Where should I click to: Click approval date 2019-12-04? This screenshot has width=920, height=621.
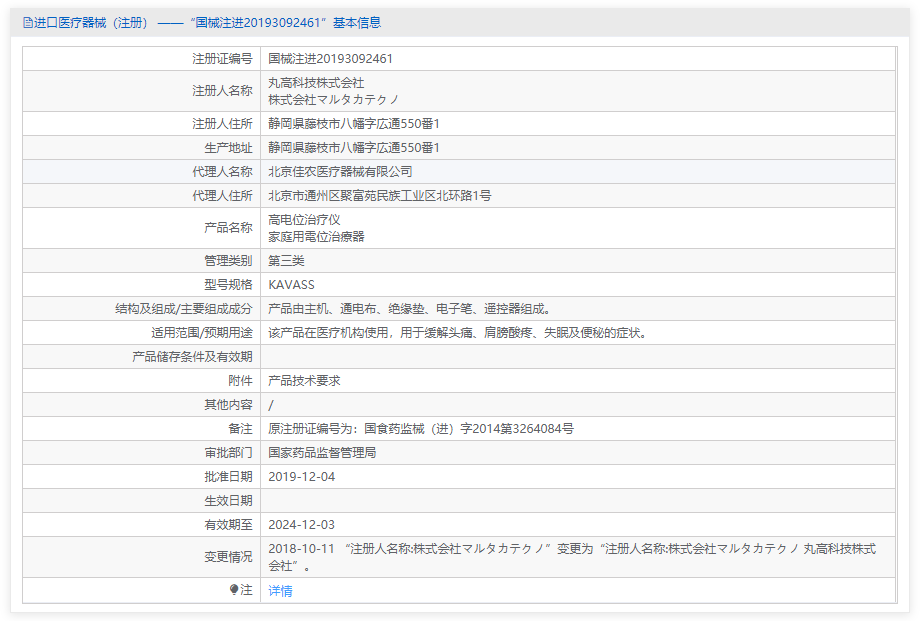point(301,477)
